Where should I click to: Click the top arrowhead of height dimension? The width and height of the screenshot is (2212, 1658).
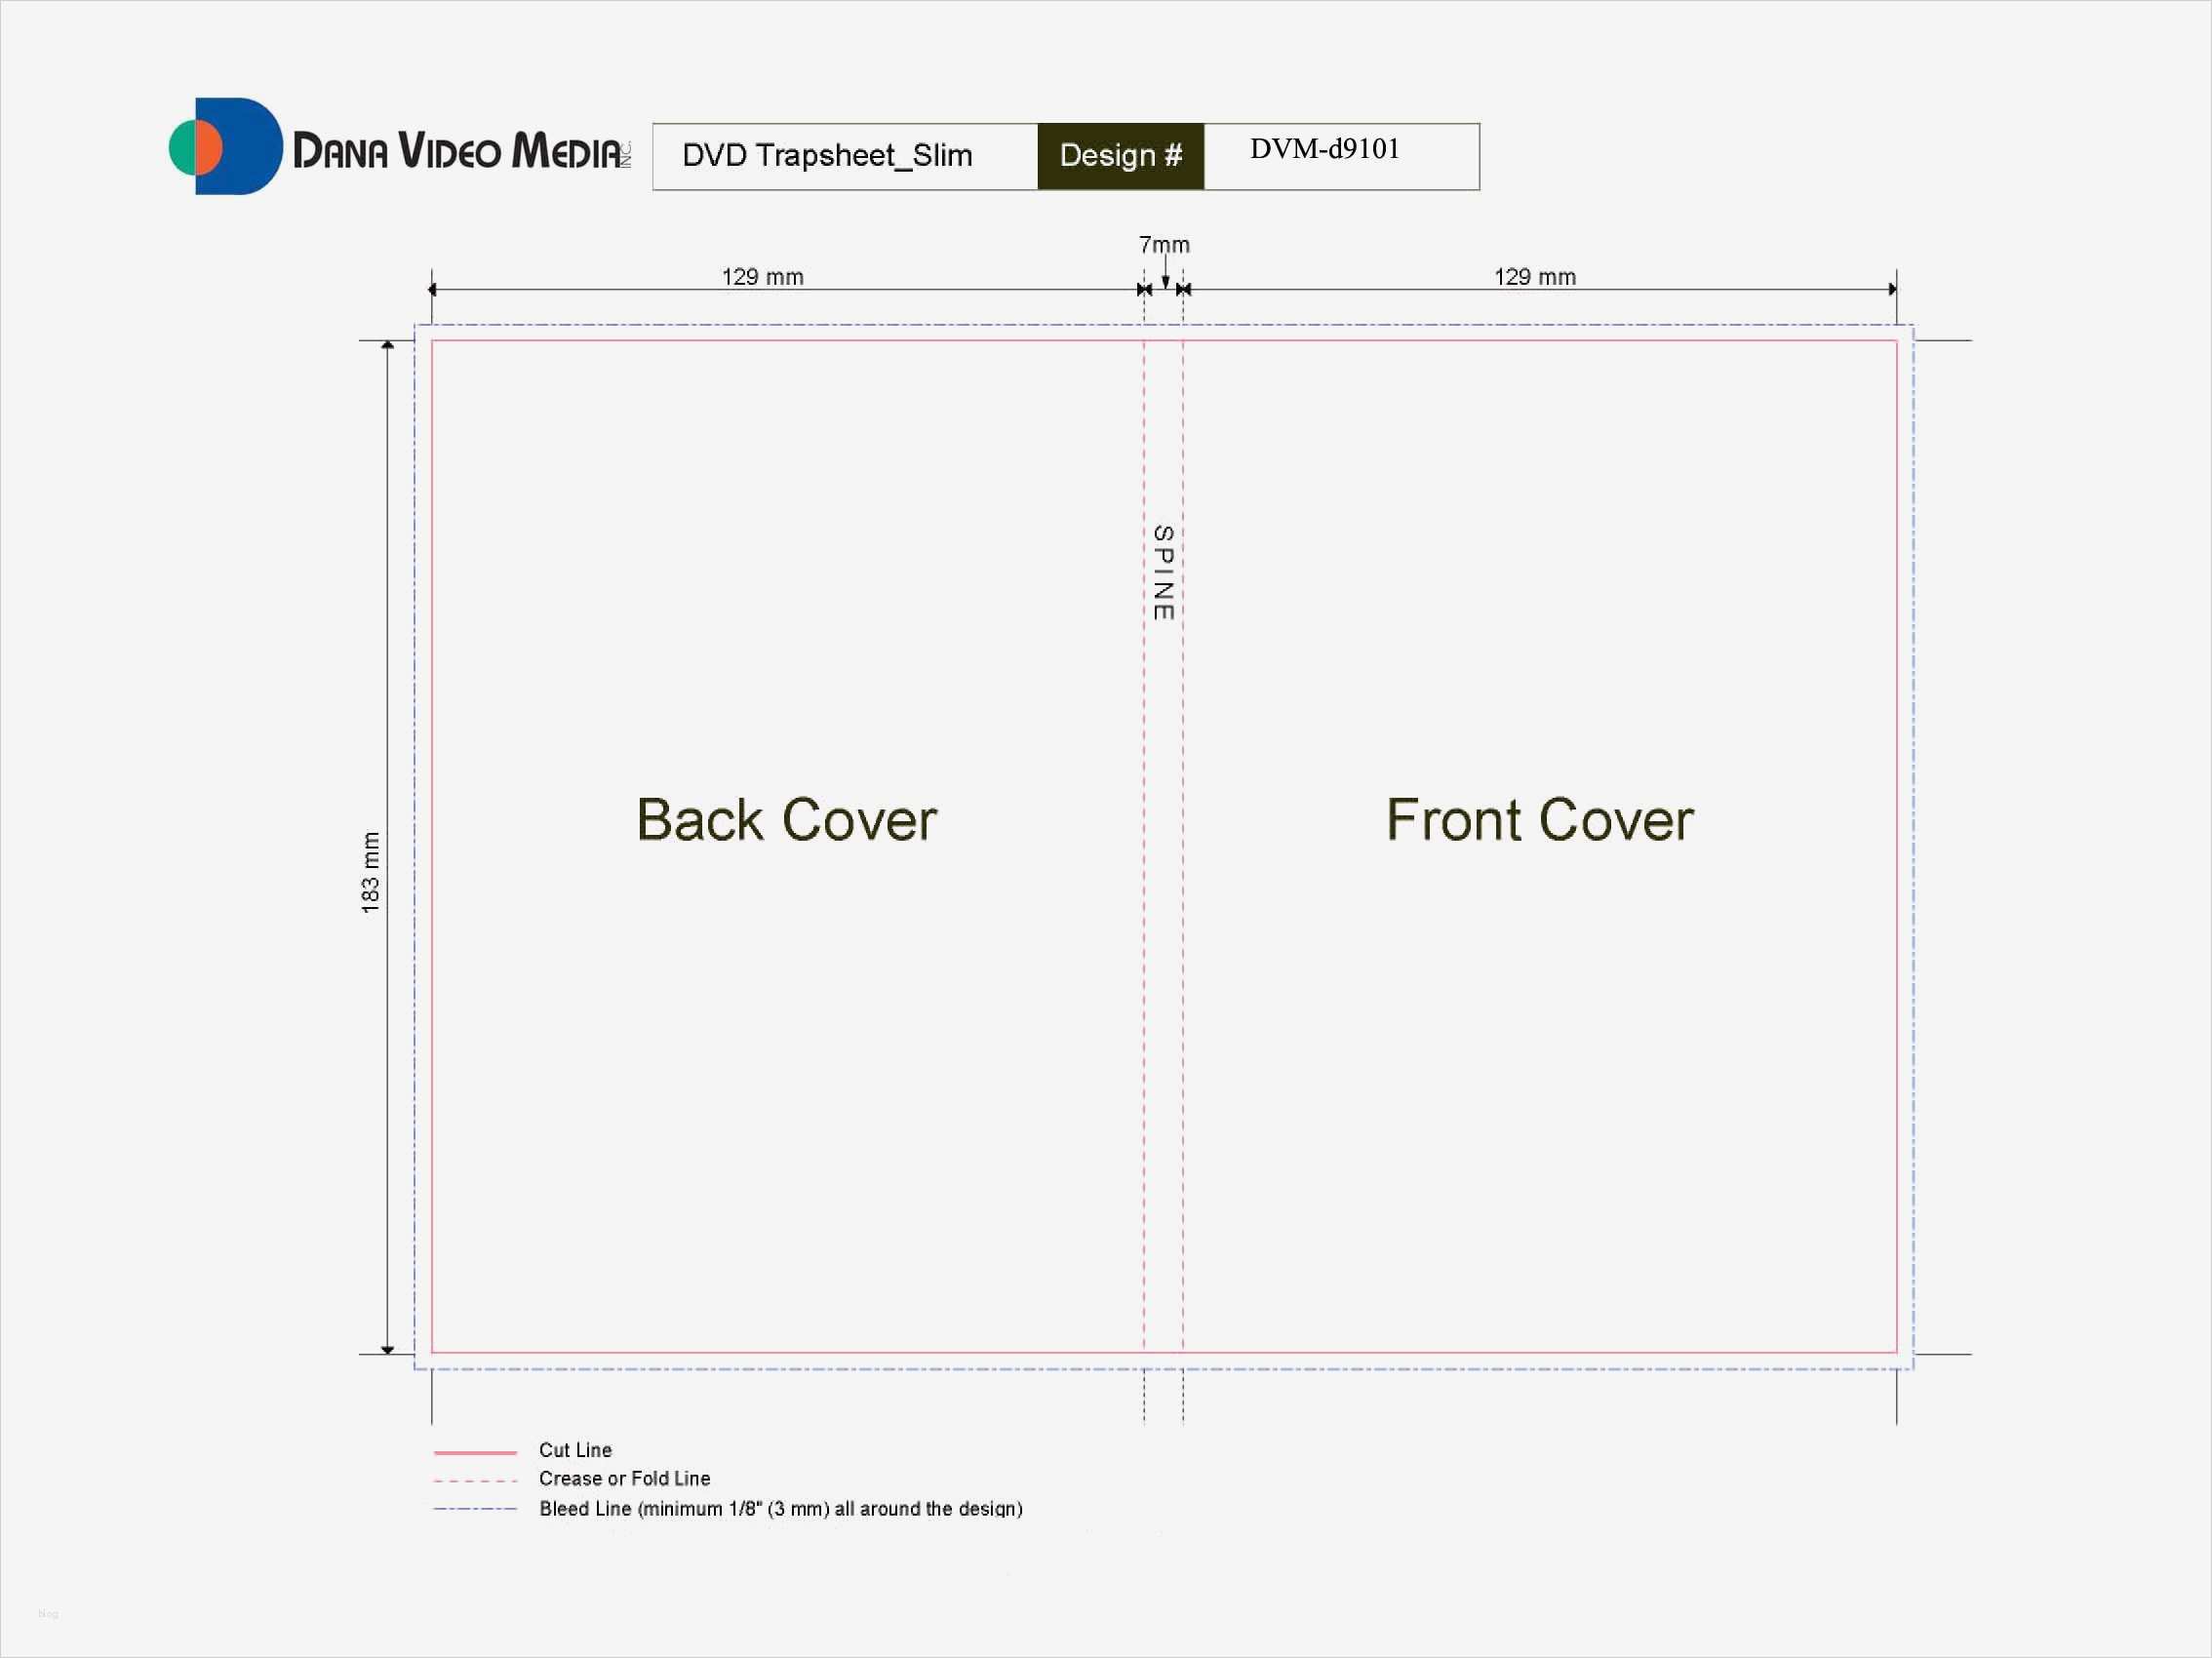(388, 345)
